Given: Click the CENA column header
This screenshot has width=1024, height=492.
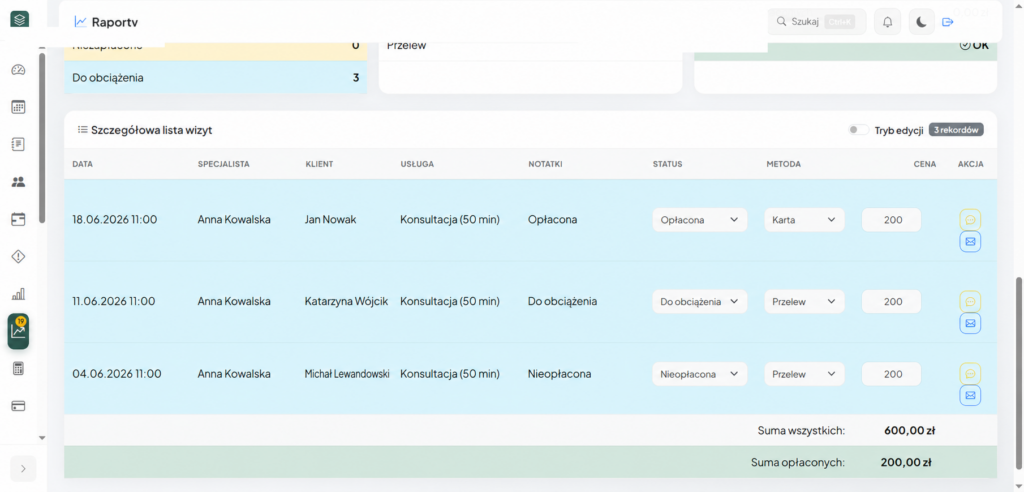Looking at the screenshot, I should coord(925,164).
